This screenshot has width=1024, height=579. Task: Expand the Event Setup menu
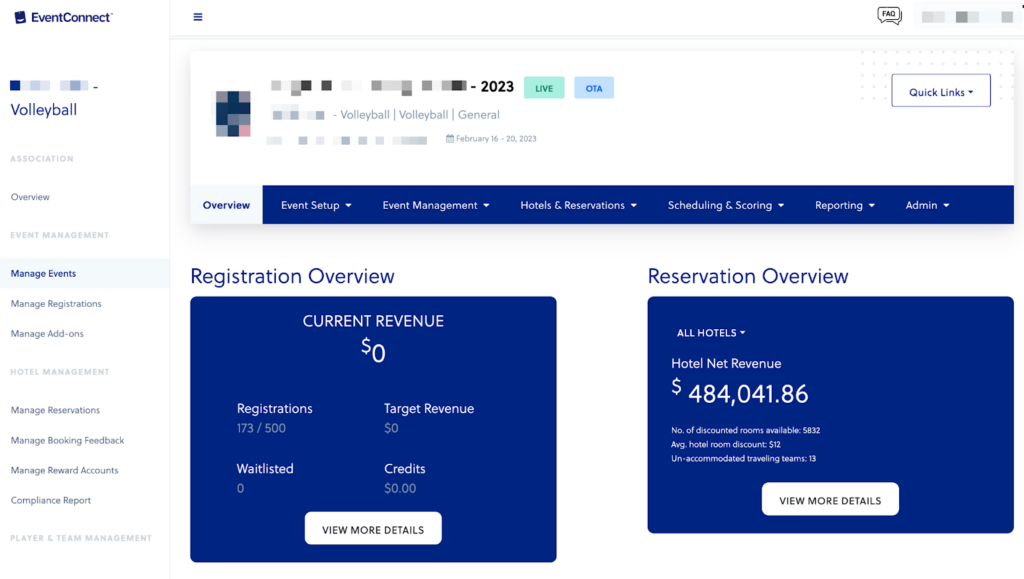click(316, 204)
